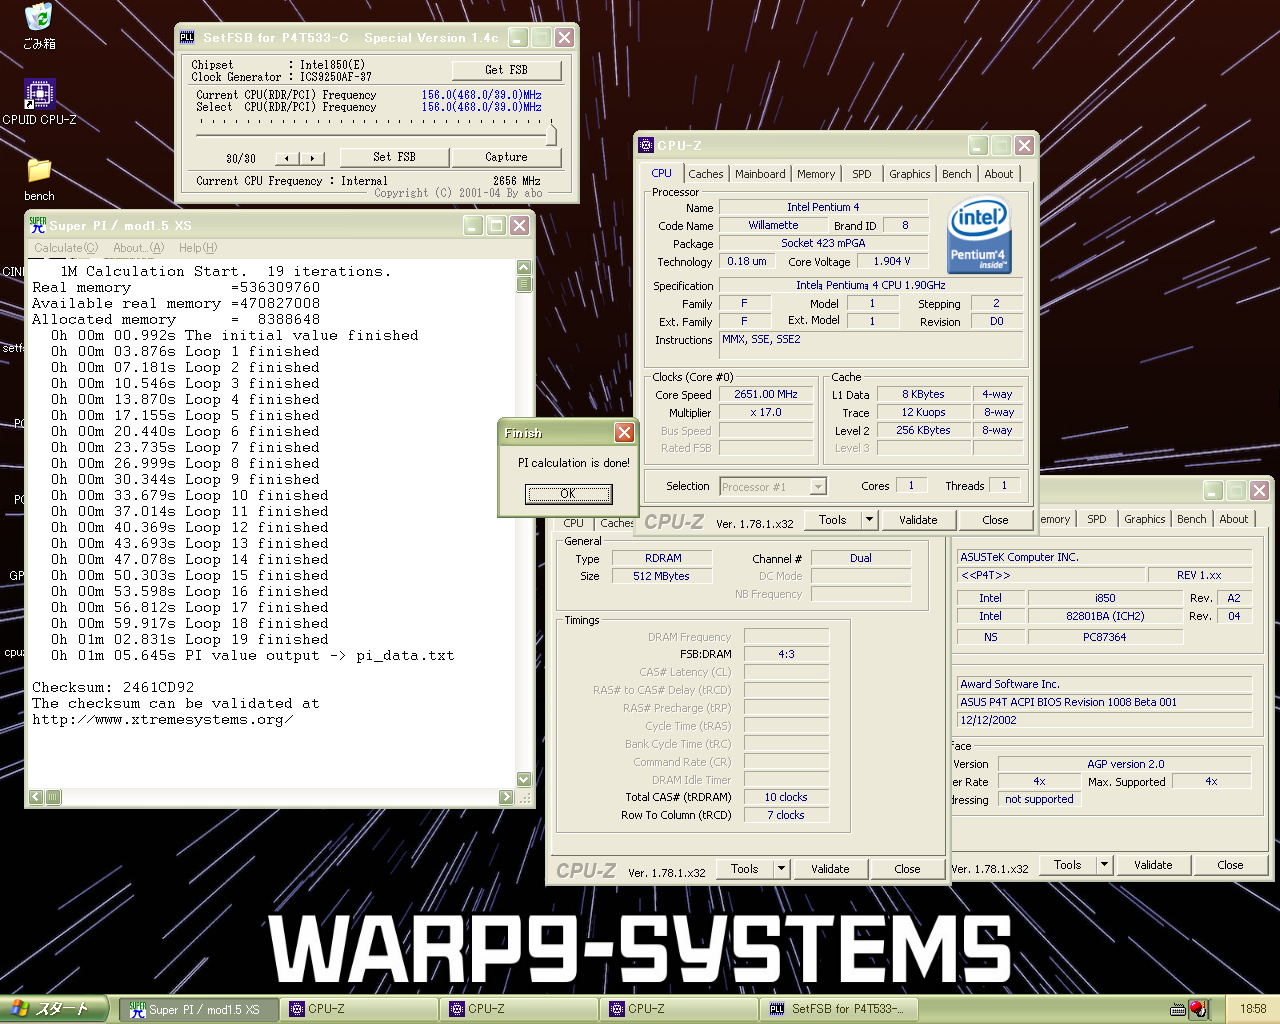Maximize the Super PI window
The height and width of the screenshot is (1024, 1280).
tap(496, 226)
